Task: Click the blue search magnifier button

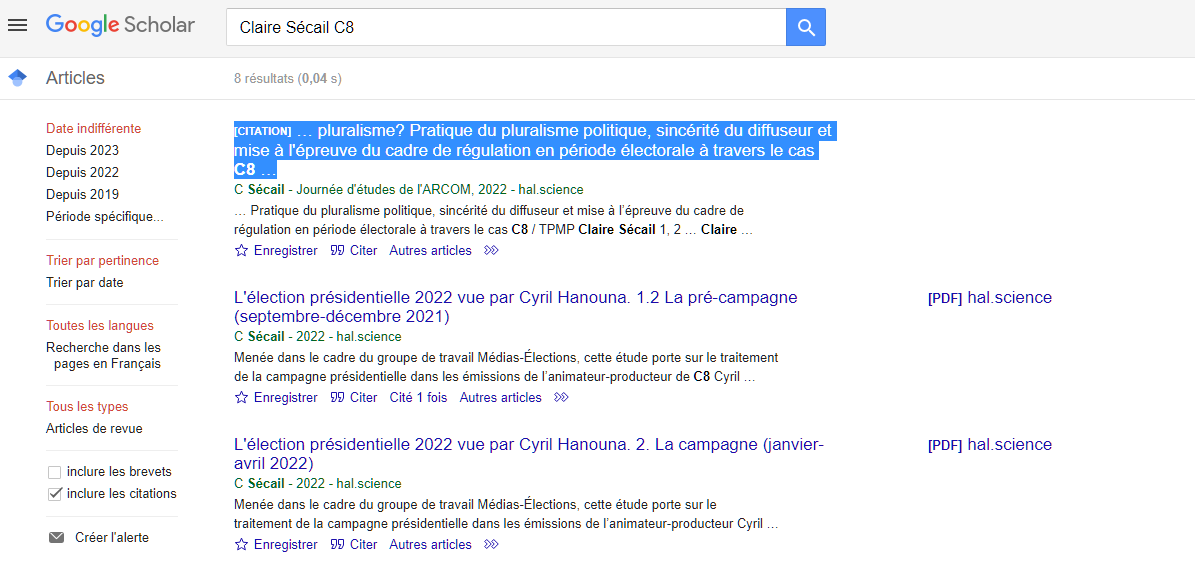Action: (806, 27)
